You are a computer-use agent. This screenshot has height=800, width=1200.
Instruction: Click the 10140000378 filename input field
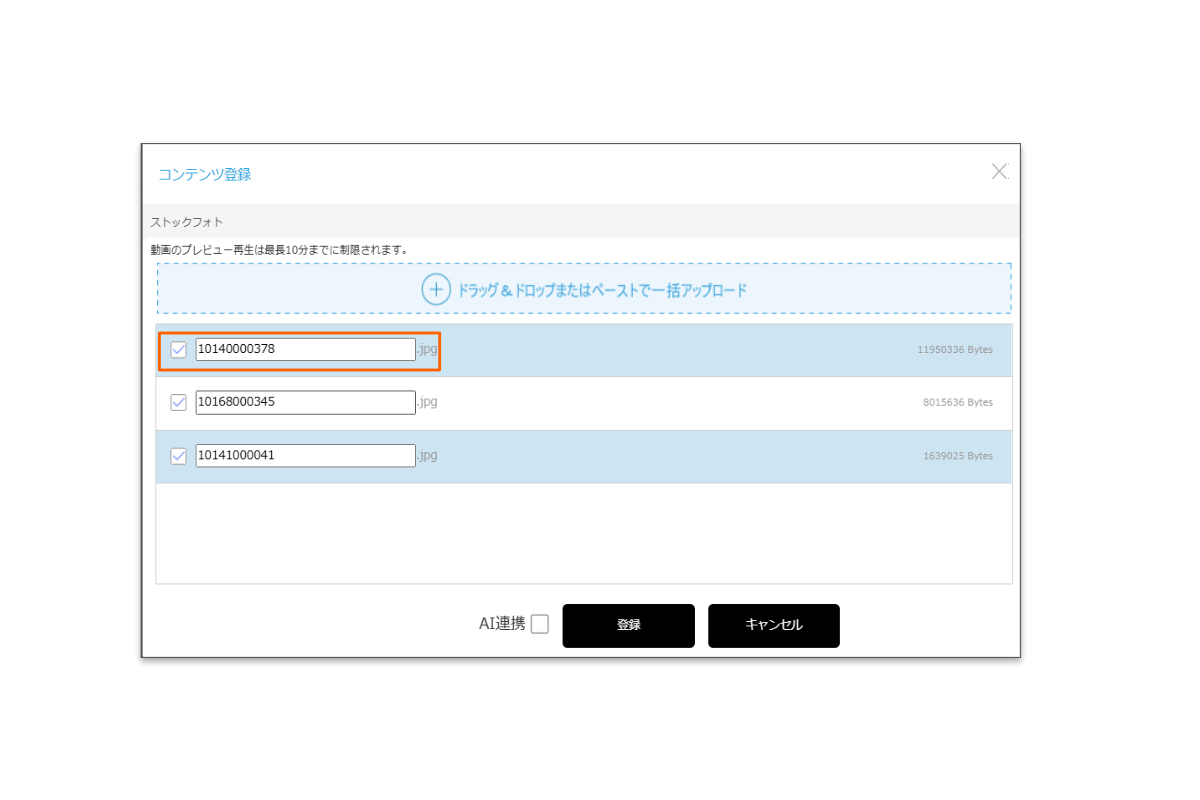click(305, 349)
